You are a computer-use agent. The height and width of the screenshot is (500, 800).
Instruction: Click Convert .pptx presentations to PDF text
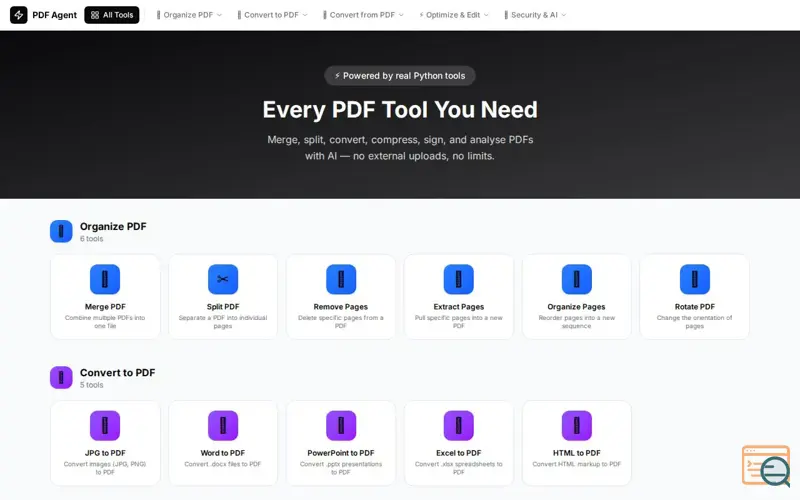[x=341, y=468]
